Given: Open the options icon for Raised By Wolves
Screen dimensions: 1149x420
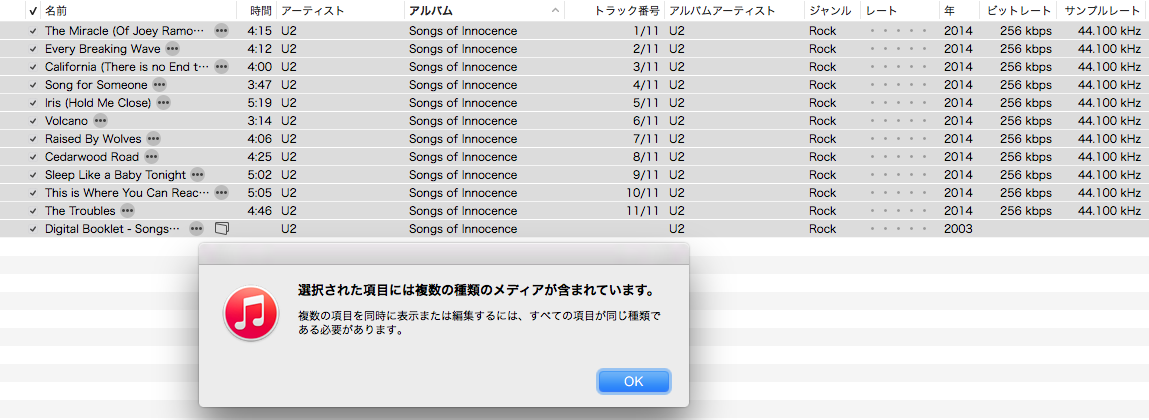Looking at the screenshot, I should pyautogui.click(x=153, y=139).
